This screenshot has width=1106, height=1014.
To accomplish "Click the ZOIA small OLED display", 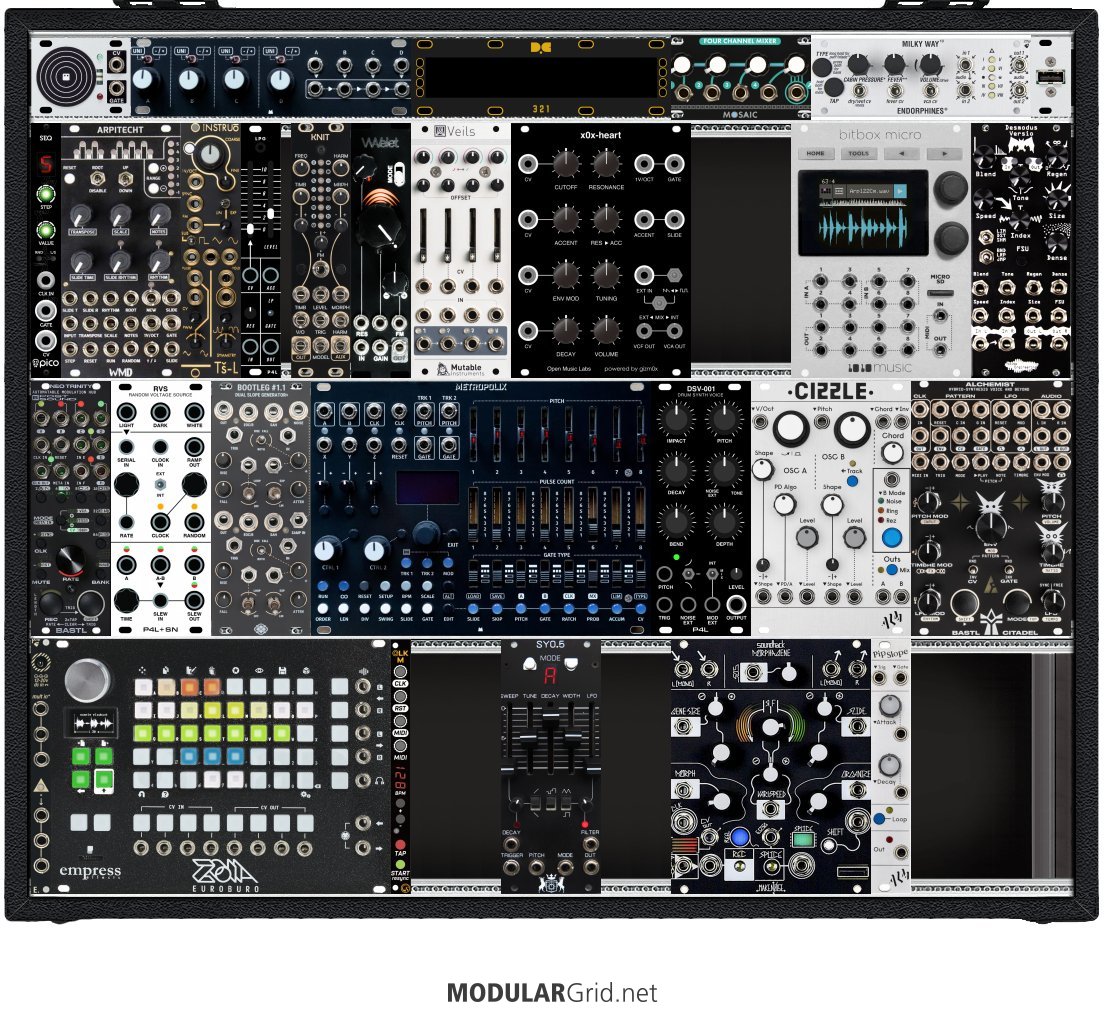I will point(90,722).
